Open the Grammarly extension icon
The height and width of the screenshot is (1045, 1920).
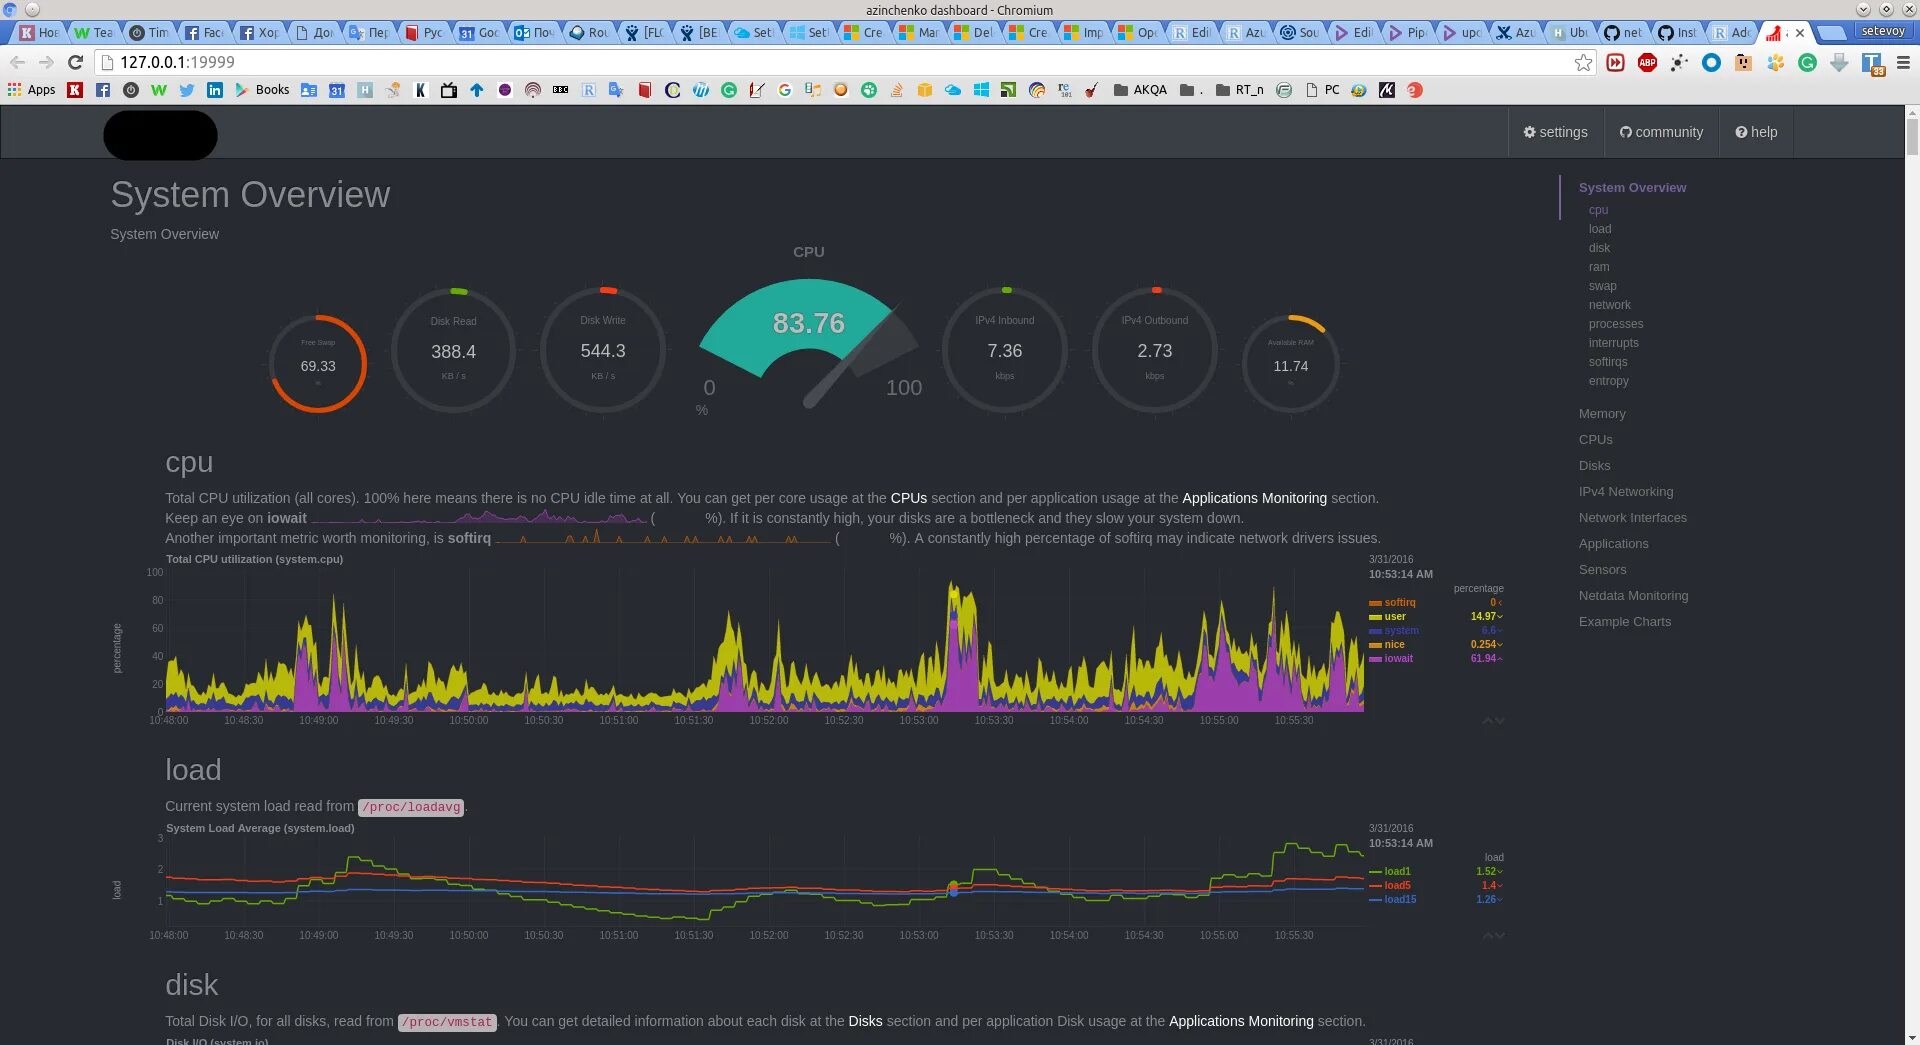click(1807, 62)
